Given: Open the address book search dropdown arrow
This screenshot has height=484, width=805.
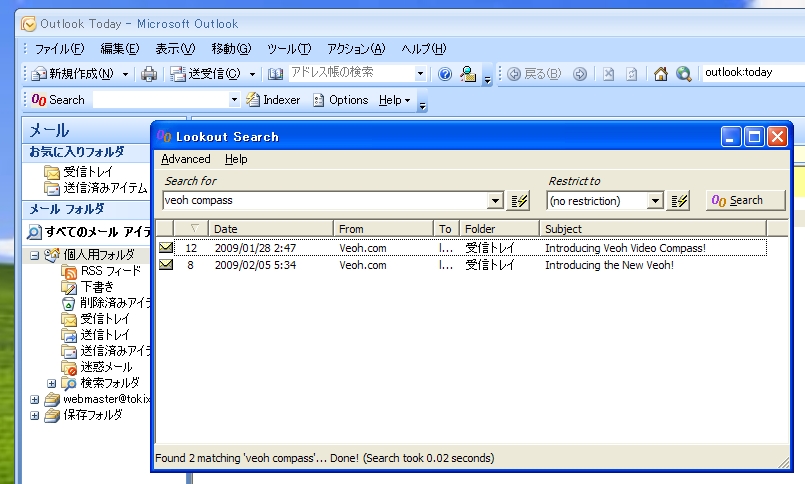Looking at the screenshot, I should tap(420, 74).
